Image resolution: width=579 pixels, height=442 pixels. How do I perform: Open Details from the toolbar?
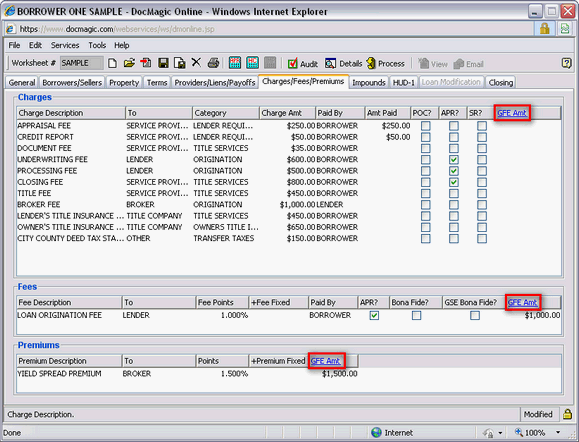pos(343,64)
